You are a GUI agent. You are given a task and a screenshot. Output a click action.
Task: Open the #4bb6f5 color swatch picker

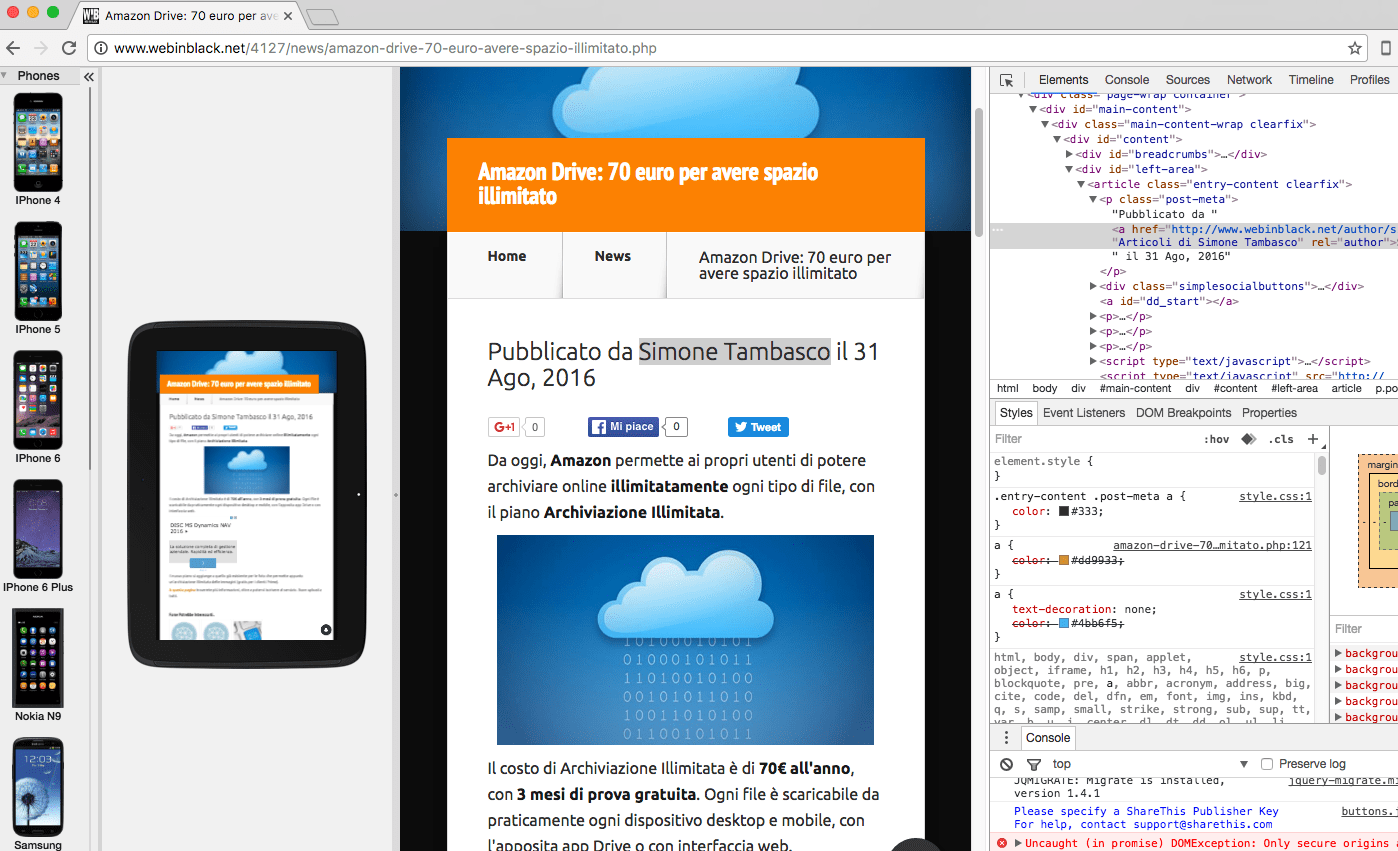point(1064,623)
